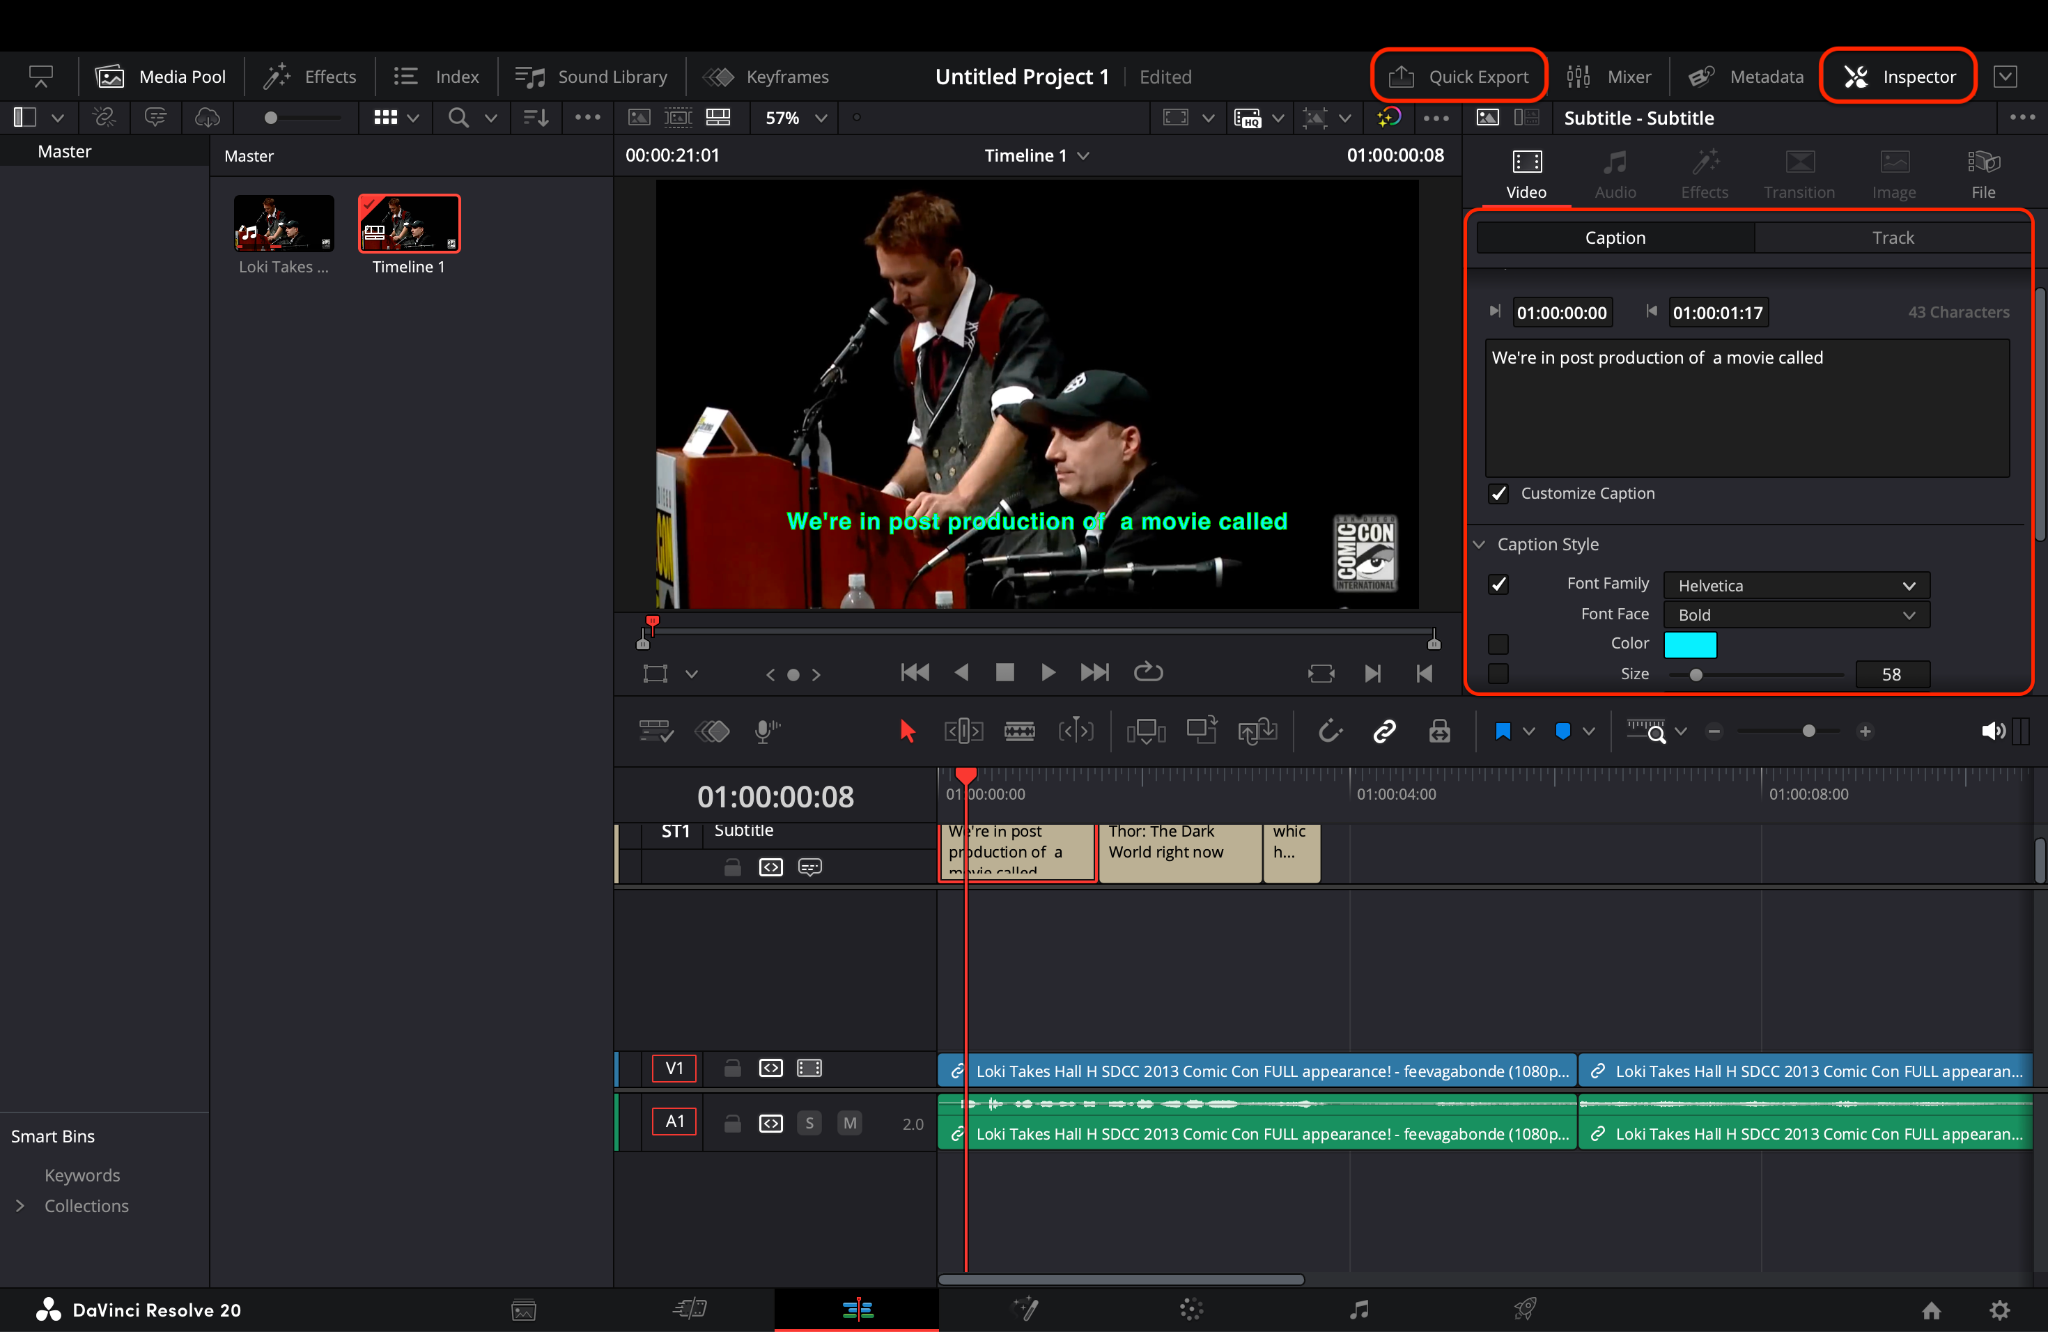Enable Linked Selection in the timeline toolbar
Image resolution: width=2048 pixels, height=1332 pixels.
[1385, 731]
